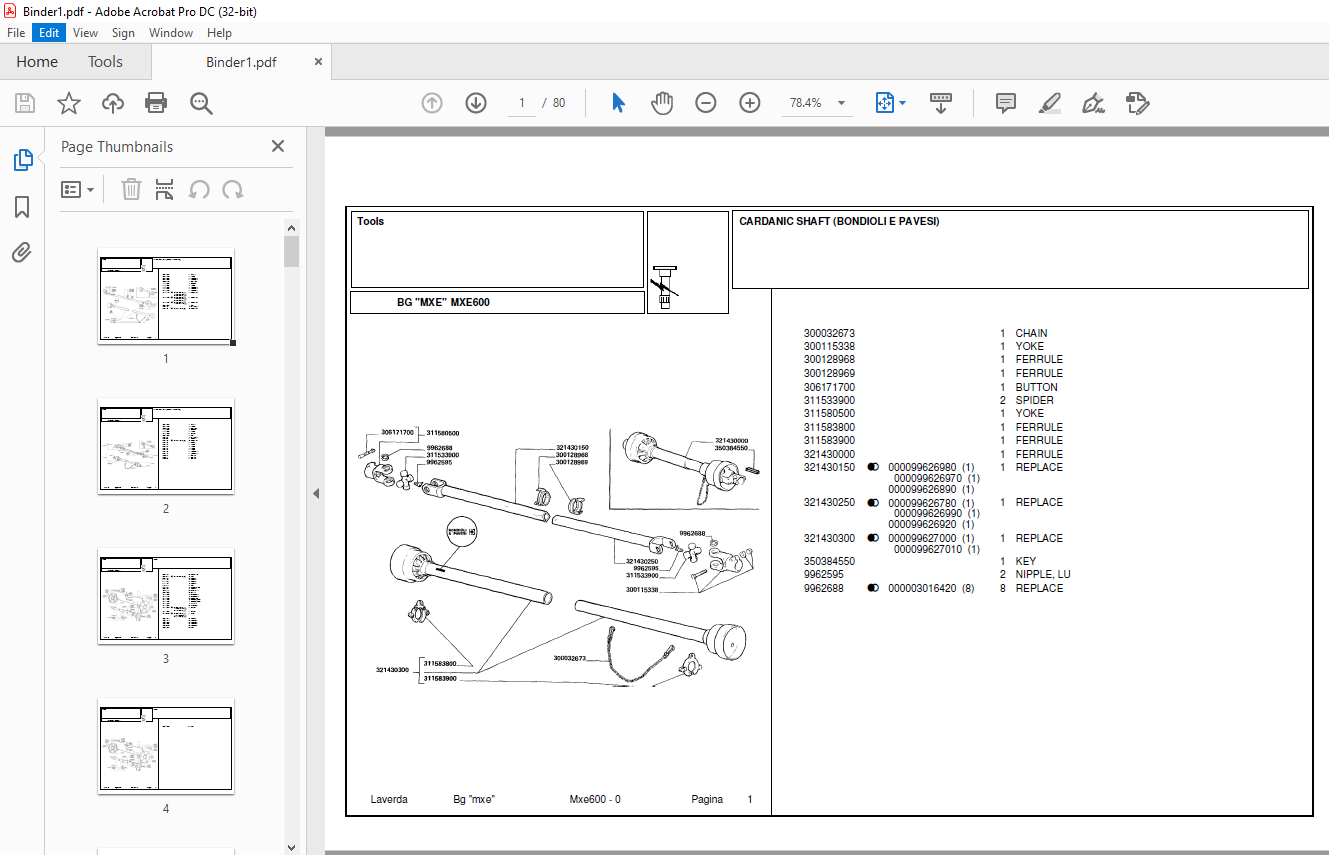1329x855 pixels.
Task: Click the Laverda footer text
Action: coord(389,799)
